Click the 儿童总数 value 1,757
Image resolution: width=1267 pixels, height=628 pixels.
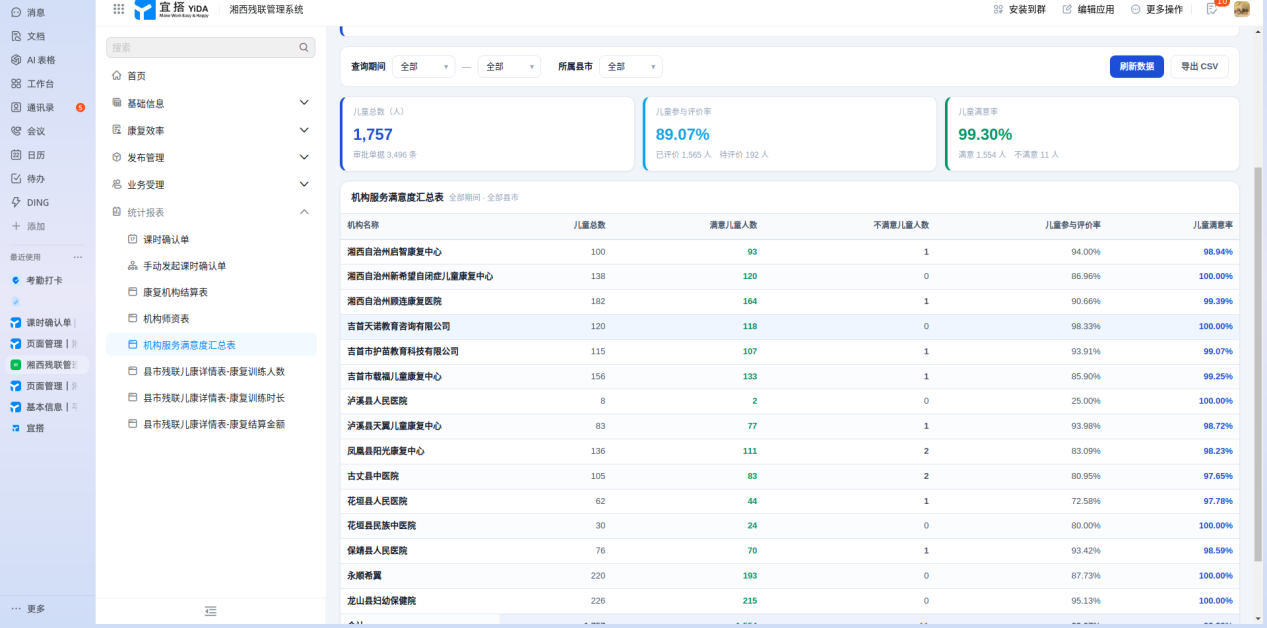click(x=373, y=134)
